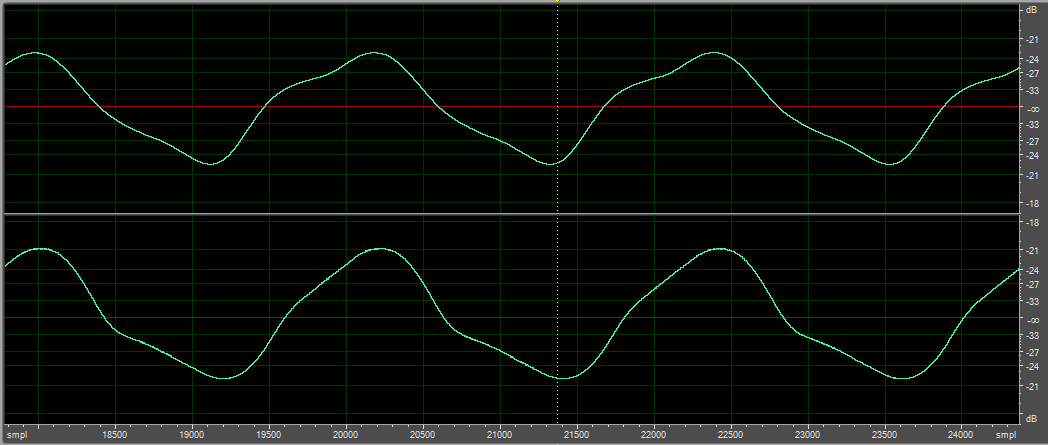Click the 23500 mark on the time ruler
Image resolution: width=1048 pixels, height=445 pixels.
click(884, 435)
